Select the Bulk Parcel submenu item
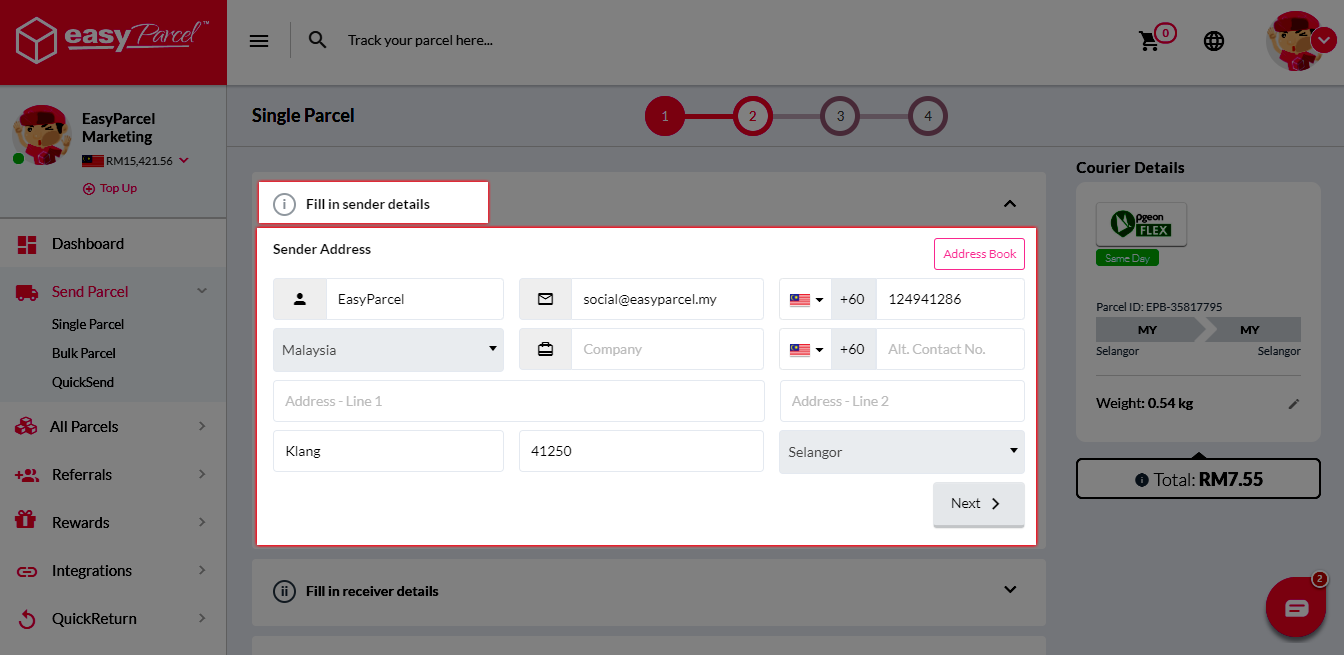 tap(84, 353)
